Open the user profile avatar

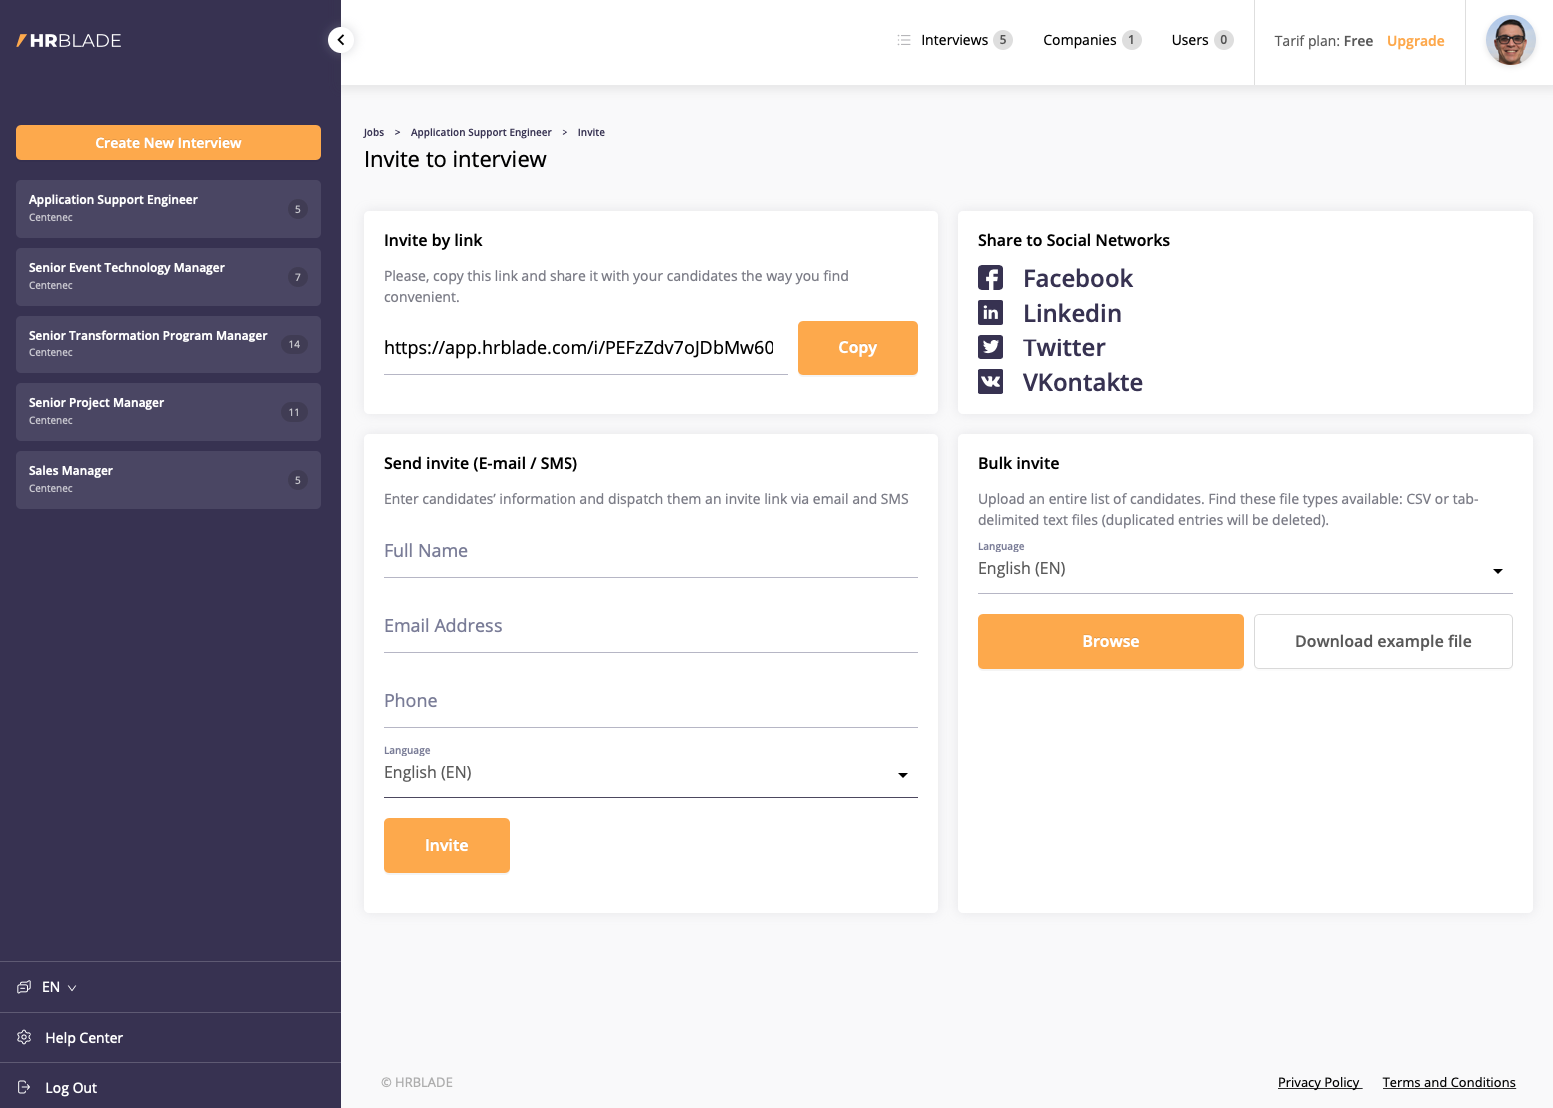1510,41
